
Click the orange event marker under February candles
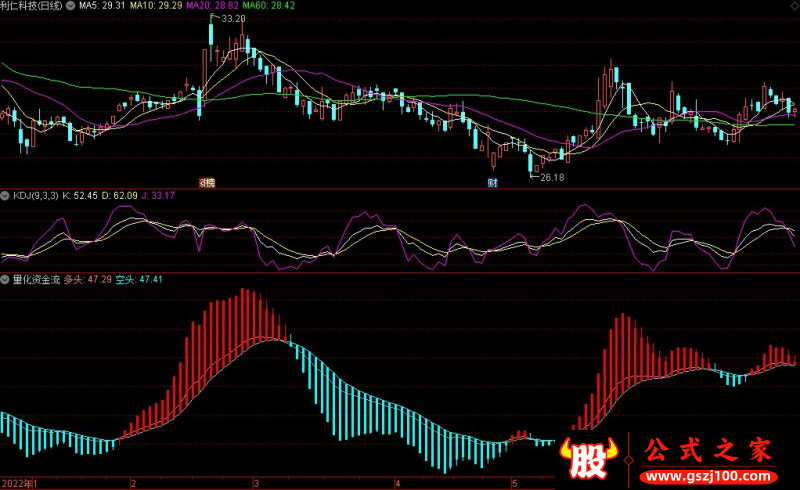(x=207, y=183)
